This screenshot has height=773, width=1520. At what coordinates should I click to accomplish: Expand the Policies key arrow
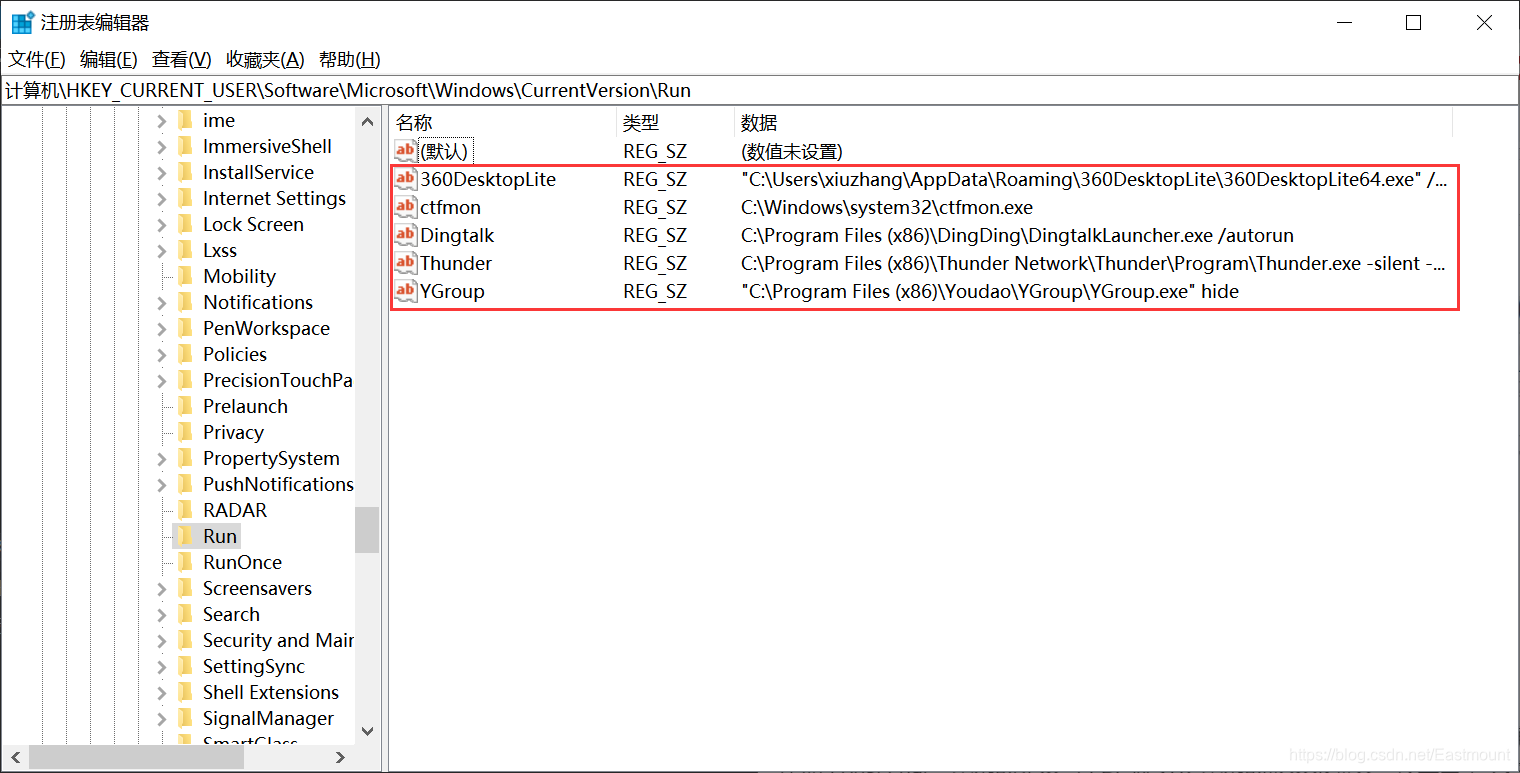[162, 355]
